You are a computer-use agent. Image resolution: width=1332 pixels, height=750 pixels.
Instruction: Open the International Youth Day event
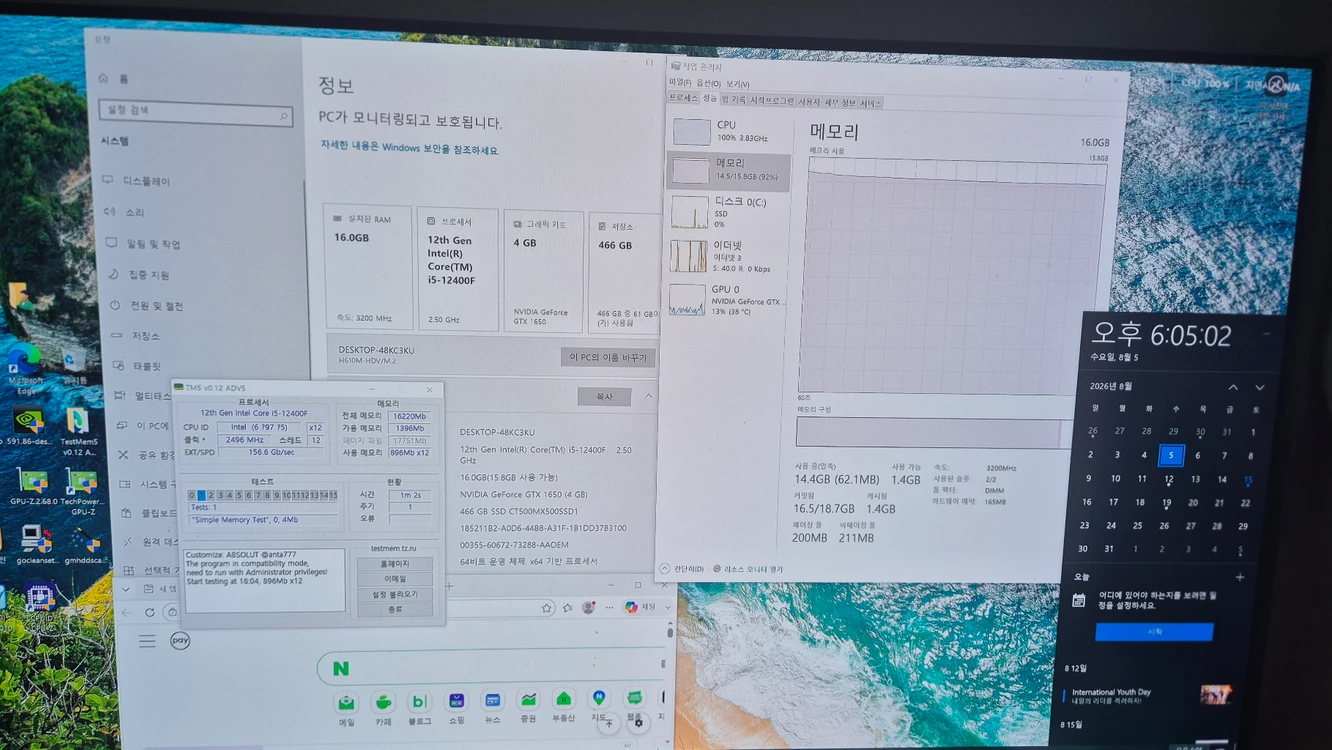click(1148, 695)
